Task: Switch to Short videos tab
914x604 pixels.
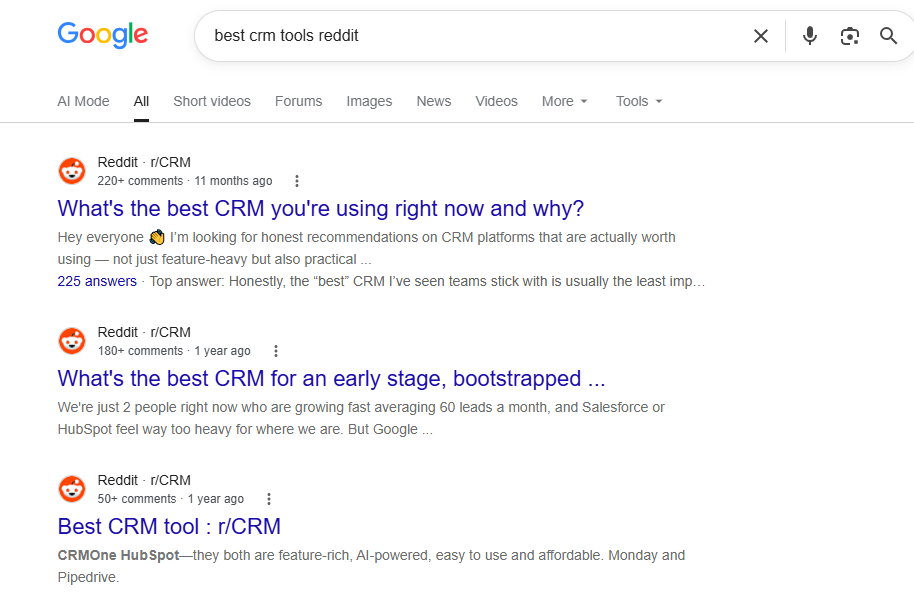Action: point(212,101)
